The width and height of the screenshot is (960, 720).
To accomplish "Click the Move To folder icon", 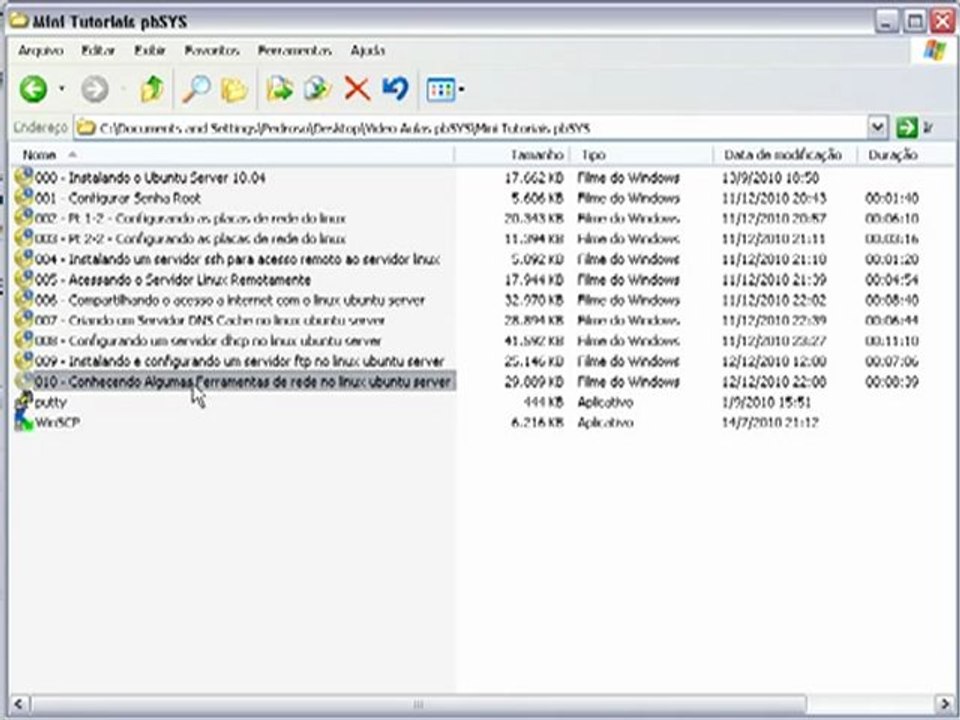I will point(280,89).
